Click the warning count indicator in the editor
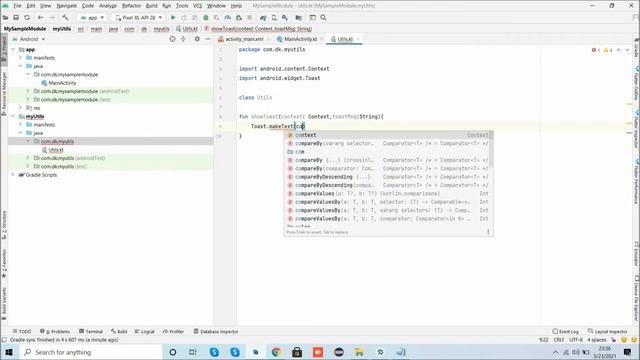Viewport: 640px width, 360px height. (x=608, y=50)
